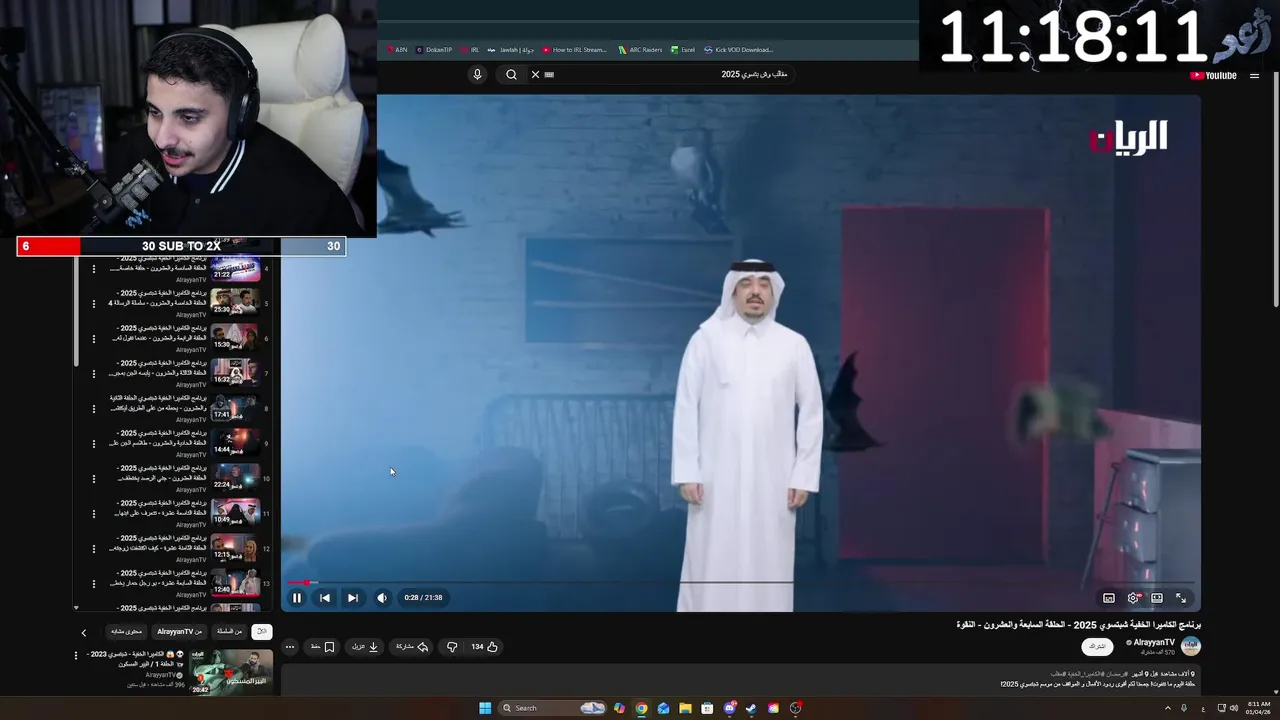The width and height of the screenshot is (1280, 720).
Task: Open the AlrayyanTV channel avatar
Action: pyautogui.click(x=1191, y=647)
